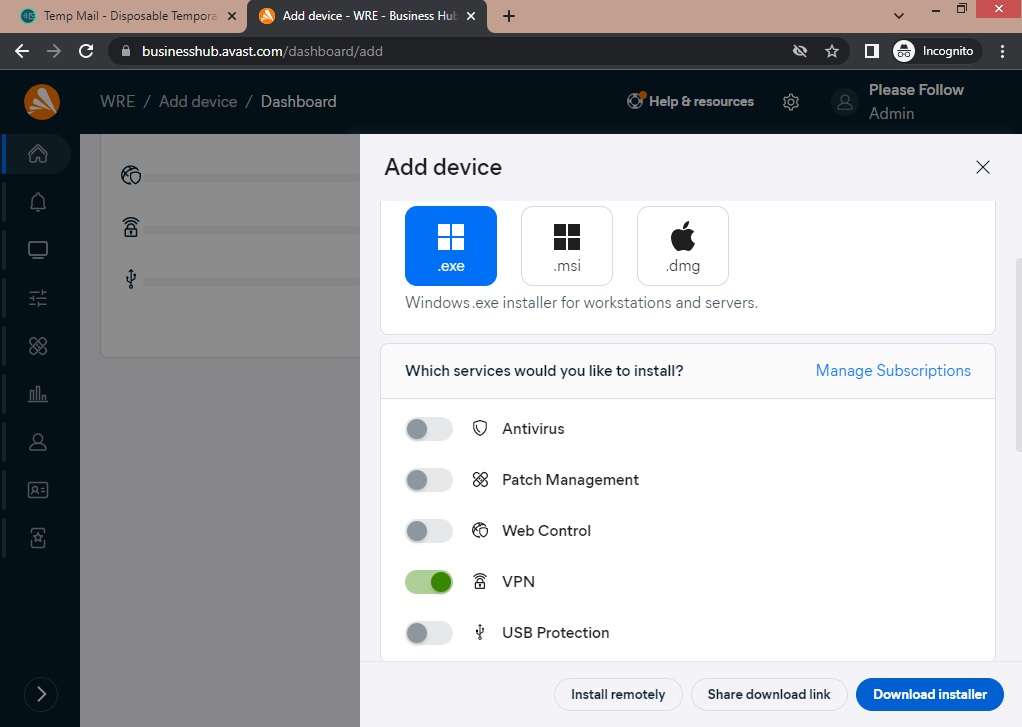Enable the Web Control toggle
1022x727 pixels.
click(x=429, y=531)
